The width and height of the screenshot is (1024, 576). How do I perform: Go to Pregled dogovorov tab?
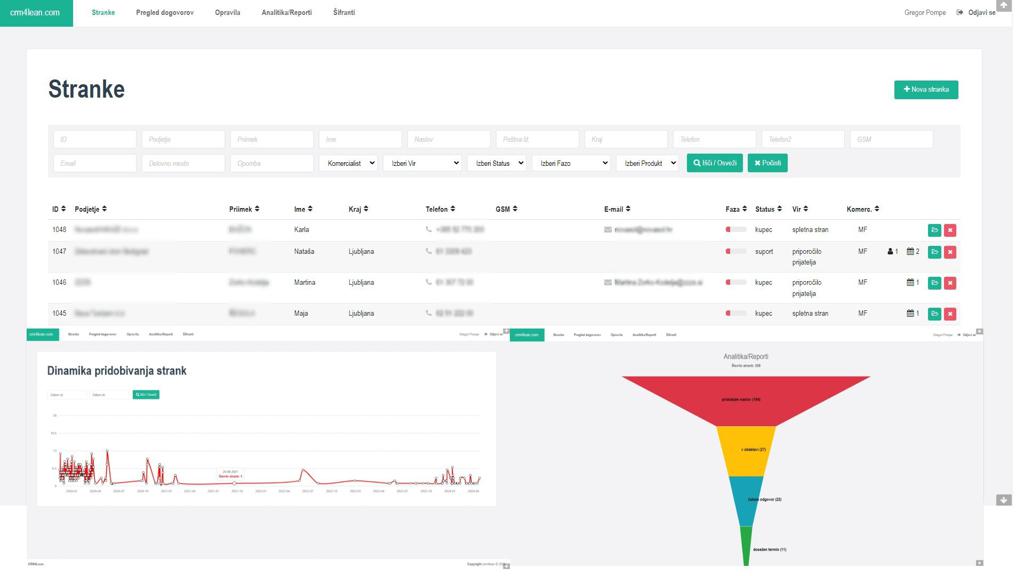[x=165, y=12]
